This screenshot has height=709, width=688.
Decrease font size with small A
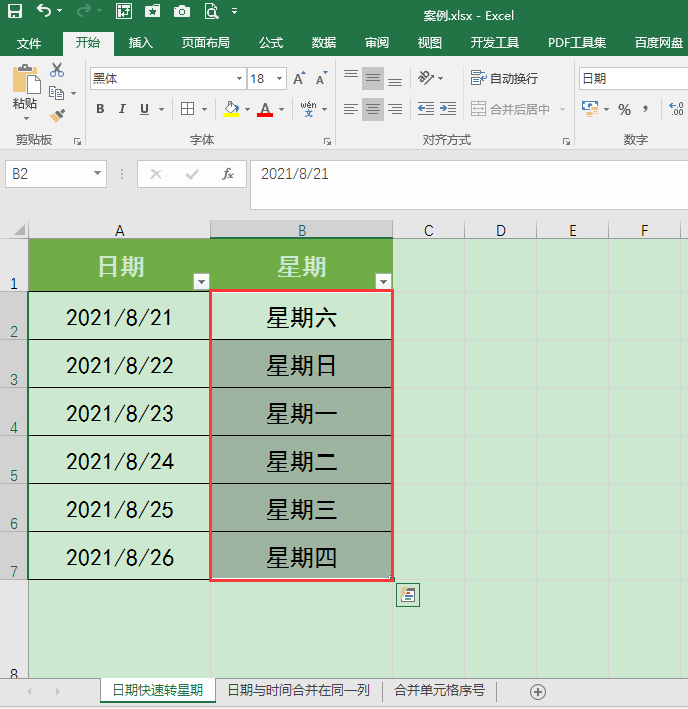coord(321,78)
